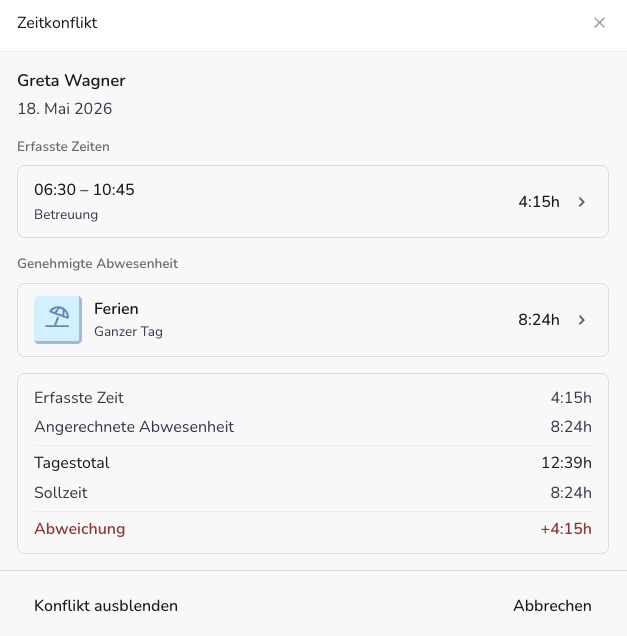Click the employee name Greta Wagner
627x636 pixels.
tap(71, 80)
